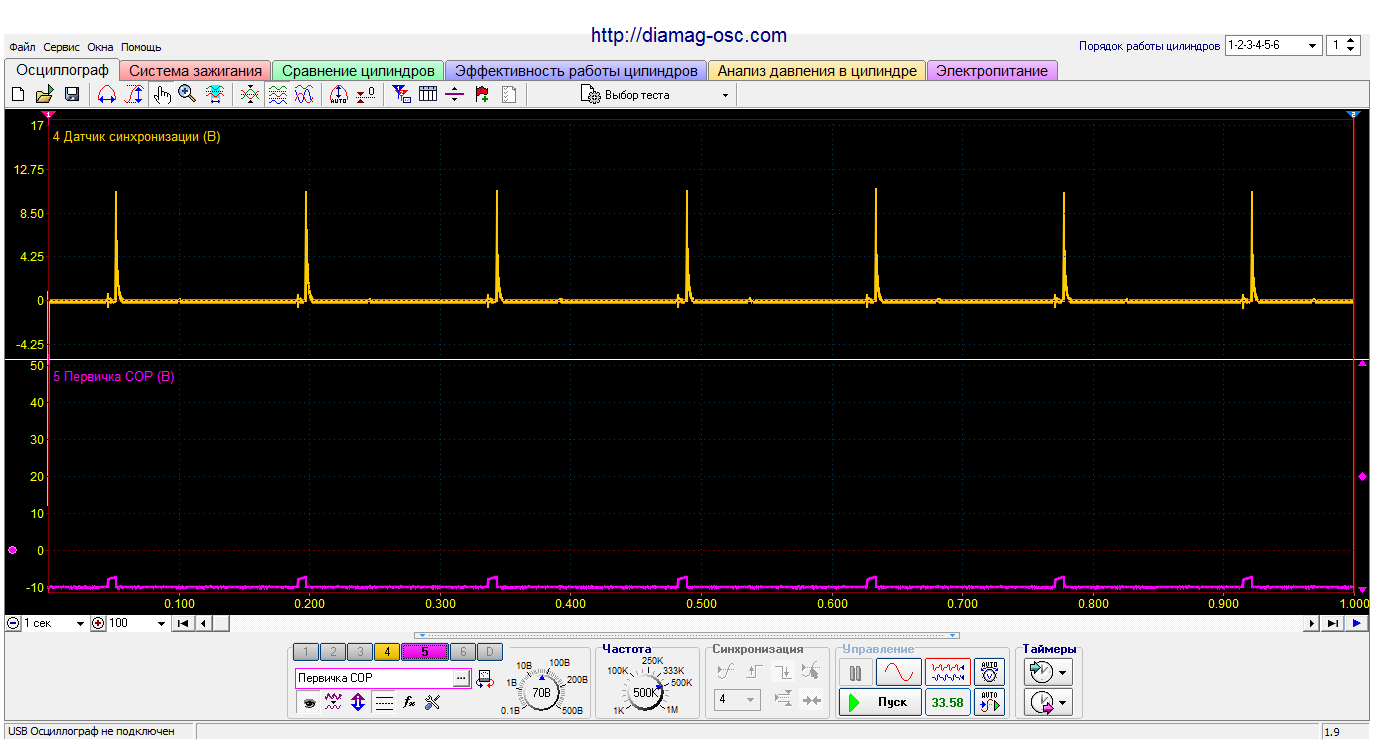
Task: Open the first timer clock dropdown
Action: tap(1048, 672)
